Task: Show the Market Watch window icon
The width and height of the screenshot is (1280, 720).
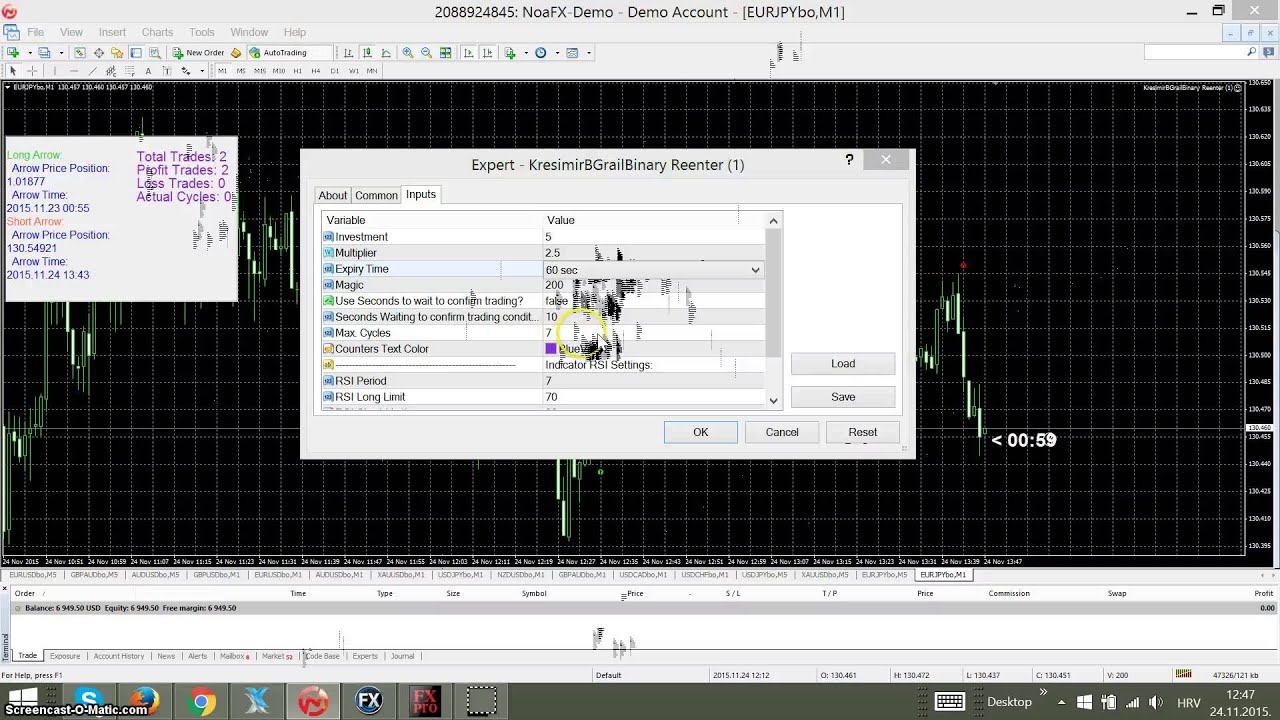Action: 79,52
